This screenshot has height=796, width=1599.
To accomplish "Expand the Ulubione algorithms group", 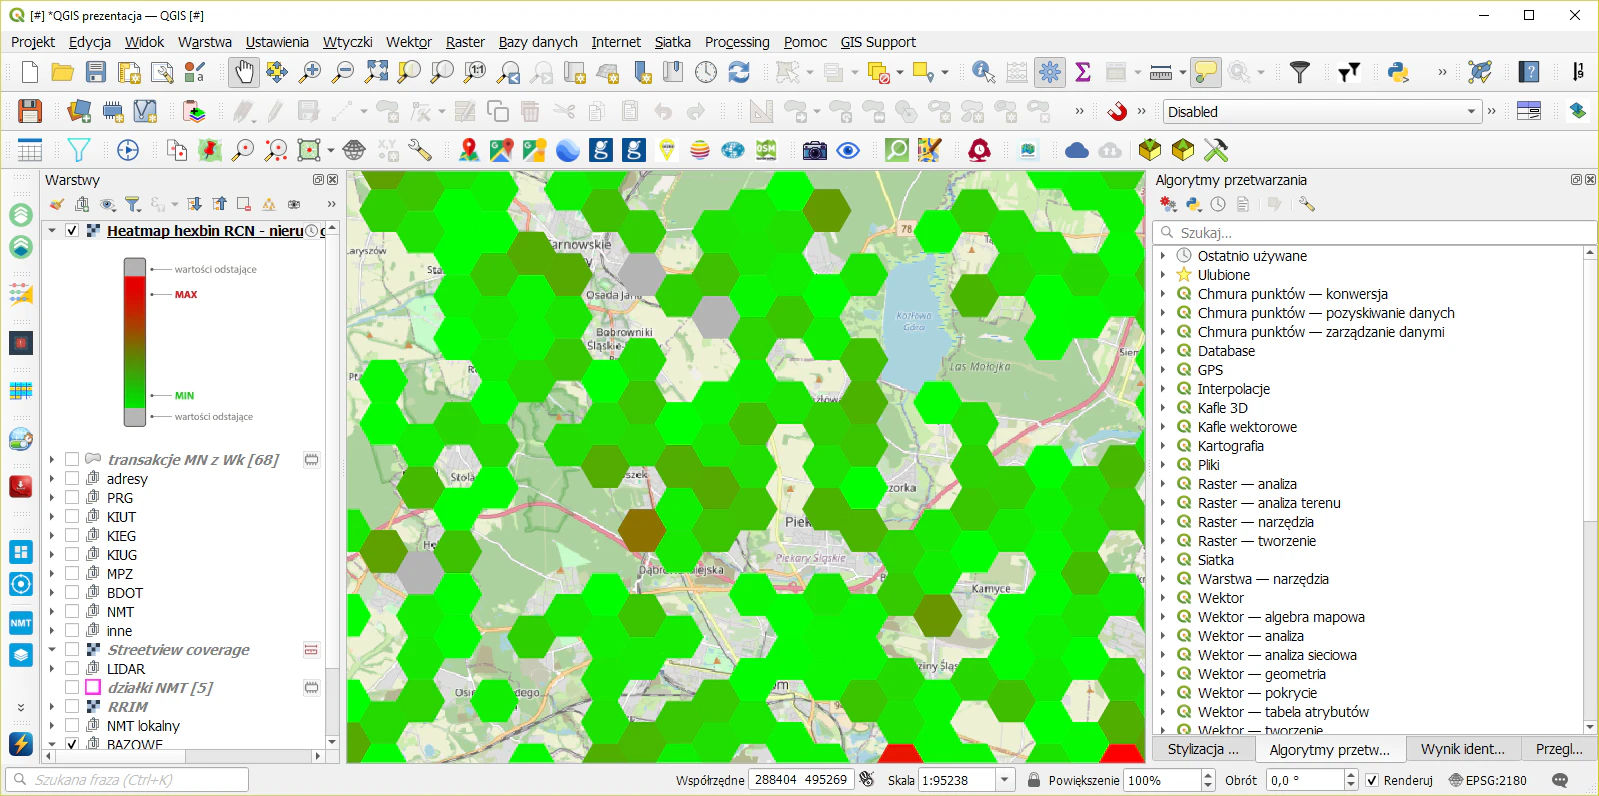I will click(x=1163, y=275).
